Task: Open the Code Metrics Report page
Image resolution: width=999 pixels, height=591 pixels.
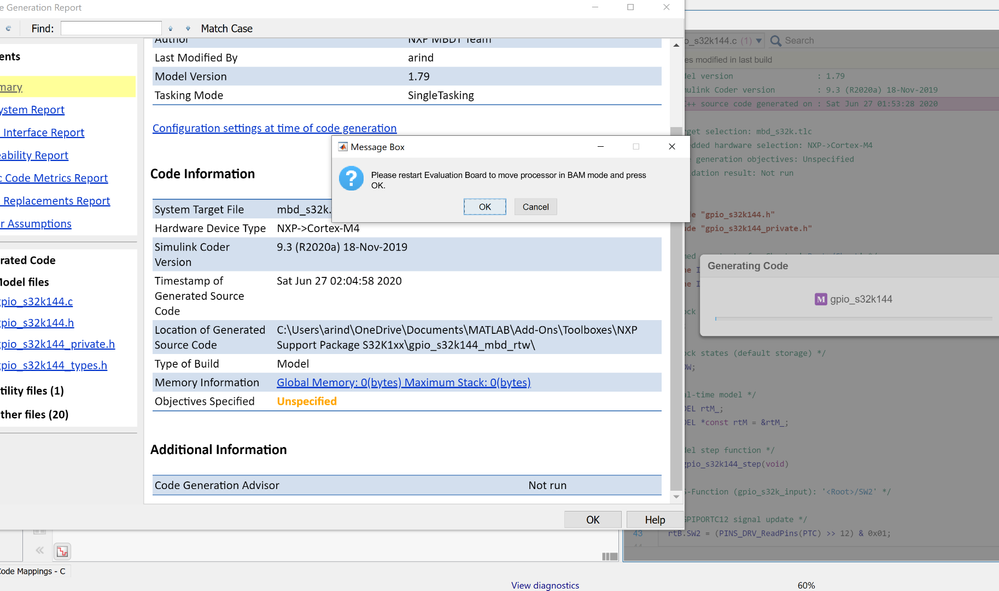Action: [x=55, y=178]
